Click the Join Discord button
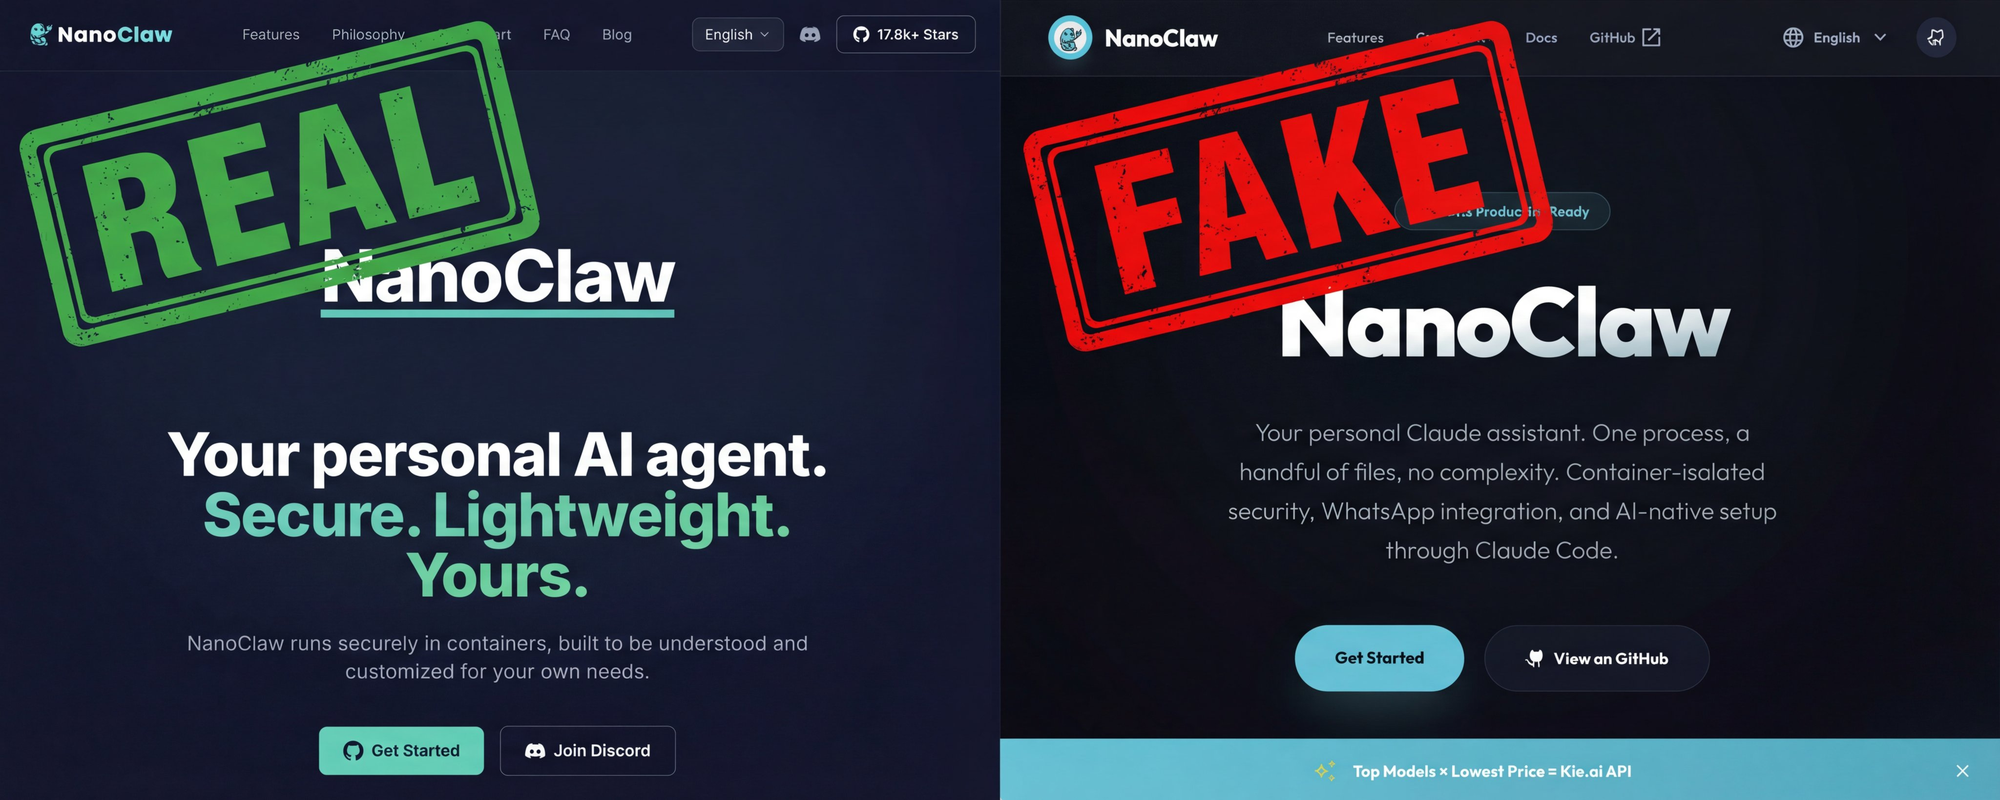2000x800 pixels. (588, 751)
